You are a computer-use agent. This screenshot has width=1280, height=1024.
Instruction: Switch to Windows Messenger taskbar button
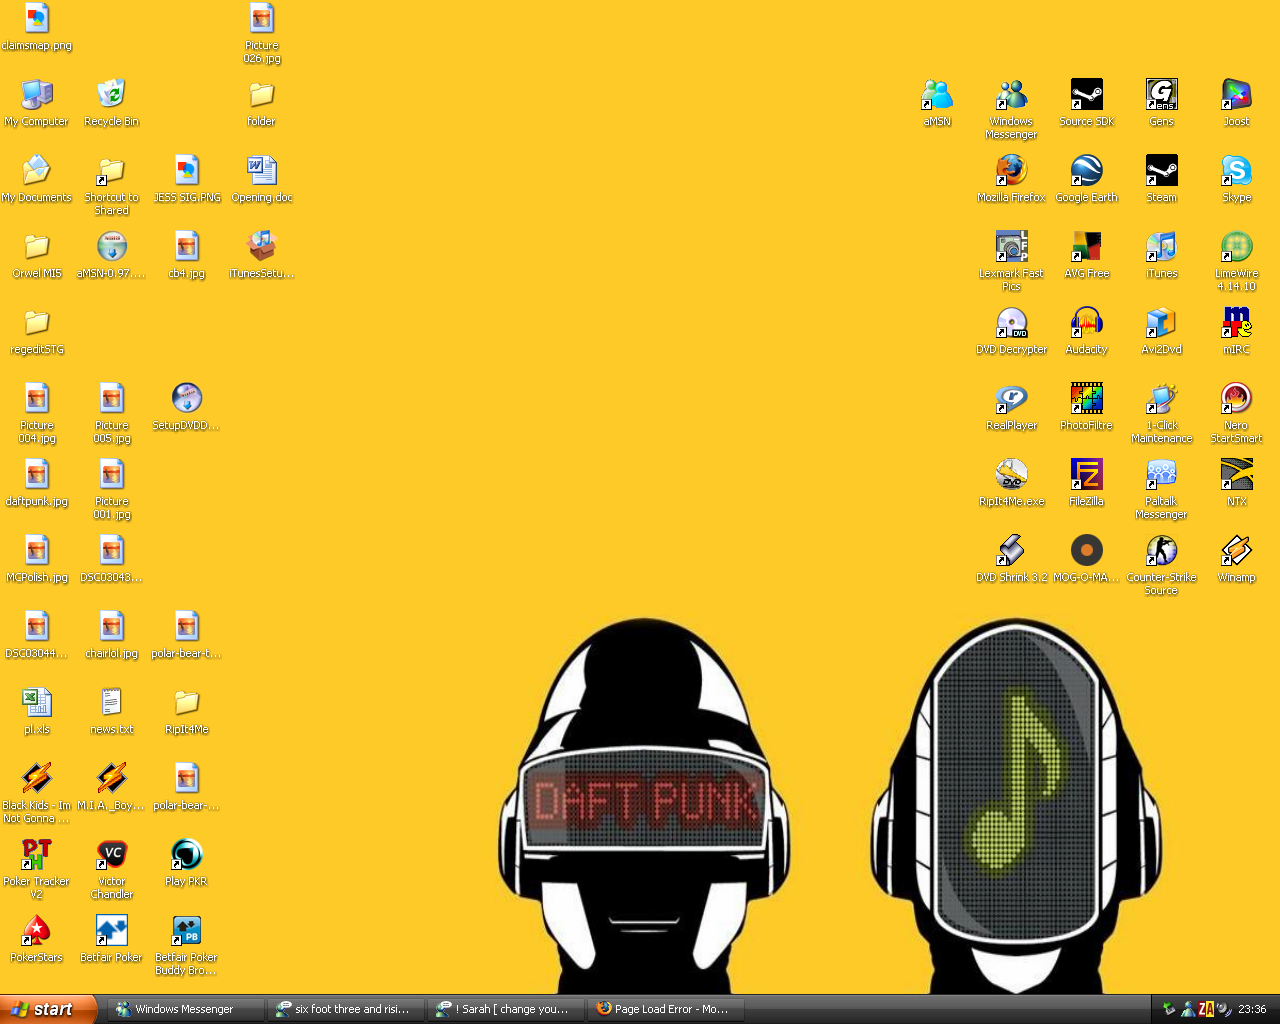[185, 1009]
